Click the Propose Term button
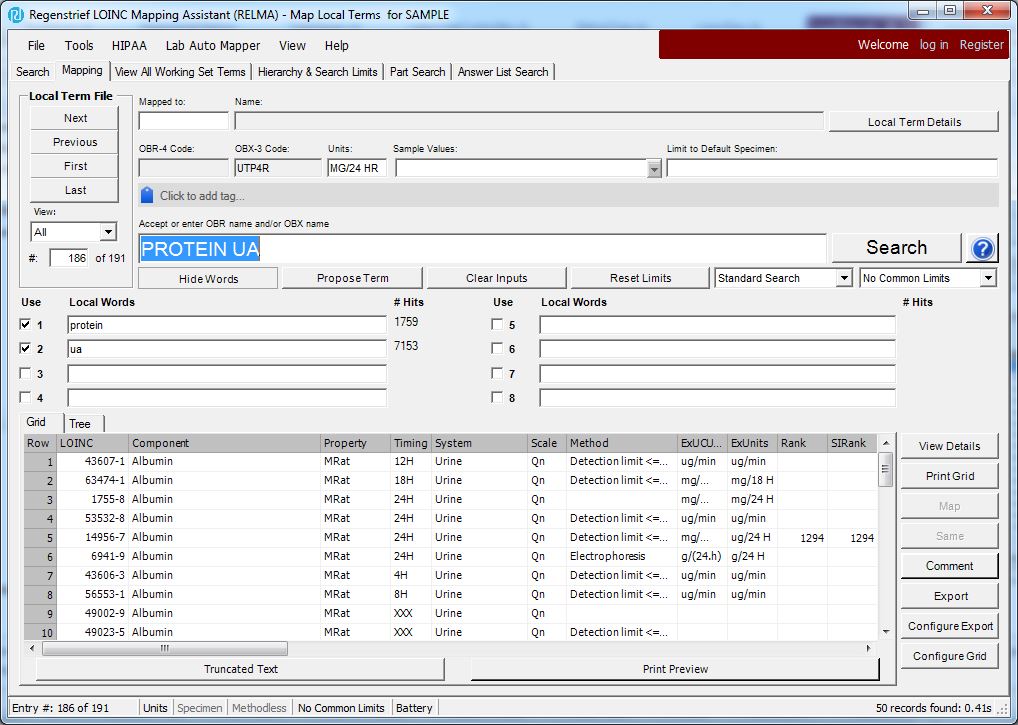 (353, 278)
